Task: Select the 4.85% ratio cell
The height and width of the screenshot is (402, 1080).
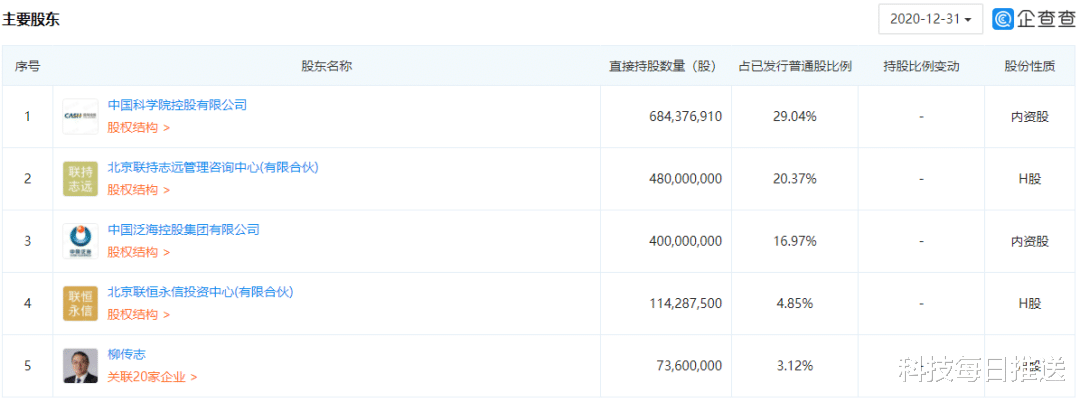Action: [795, 304]
